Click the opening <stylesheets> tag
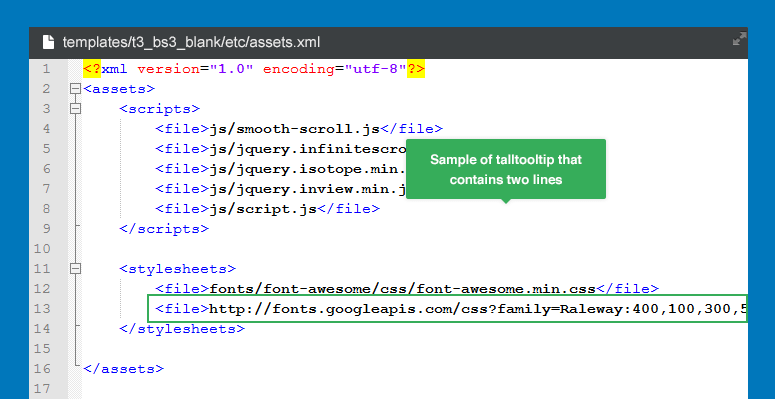775x399 pixels. point(177,269)
